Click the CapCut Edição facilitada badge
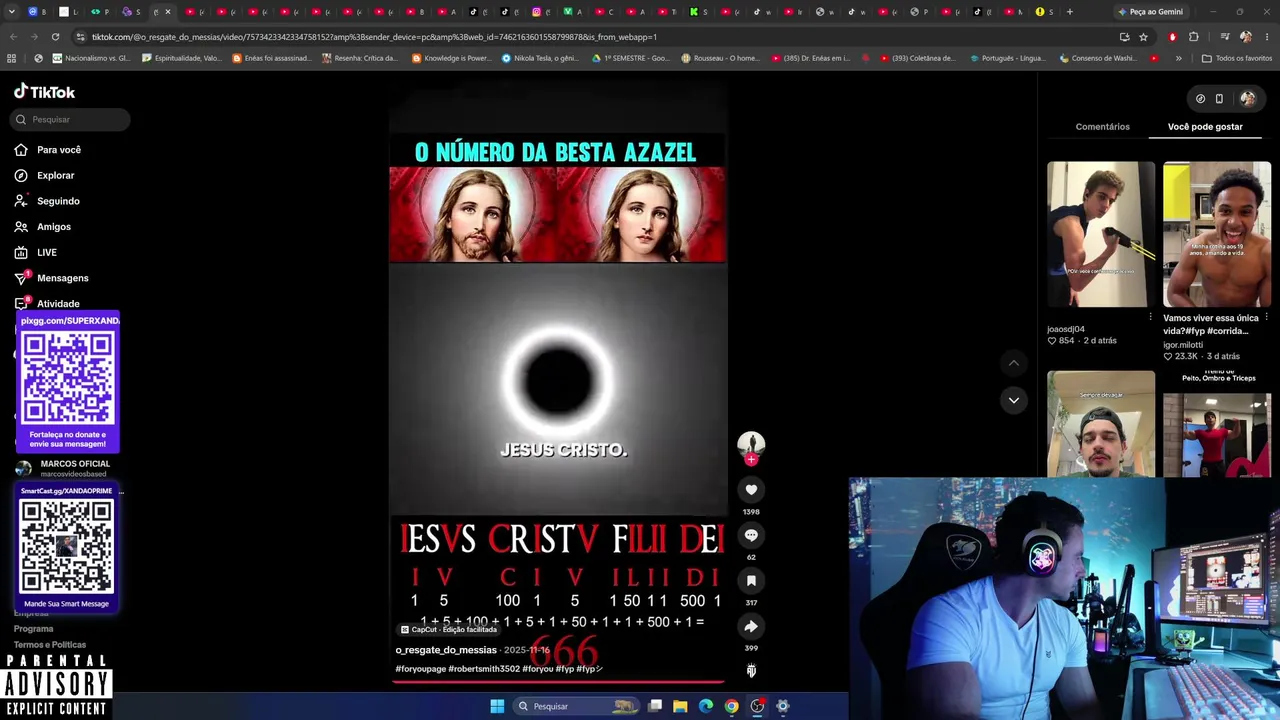The height and width of the screenshot is (720, 1280). tap(448, 630)
